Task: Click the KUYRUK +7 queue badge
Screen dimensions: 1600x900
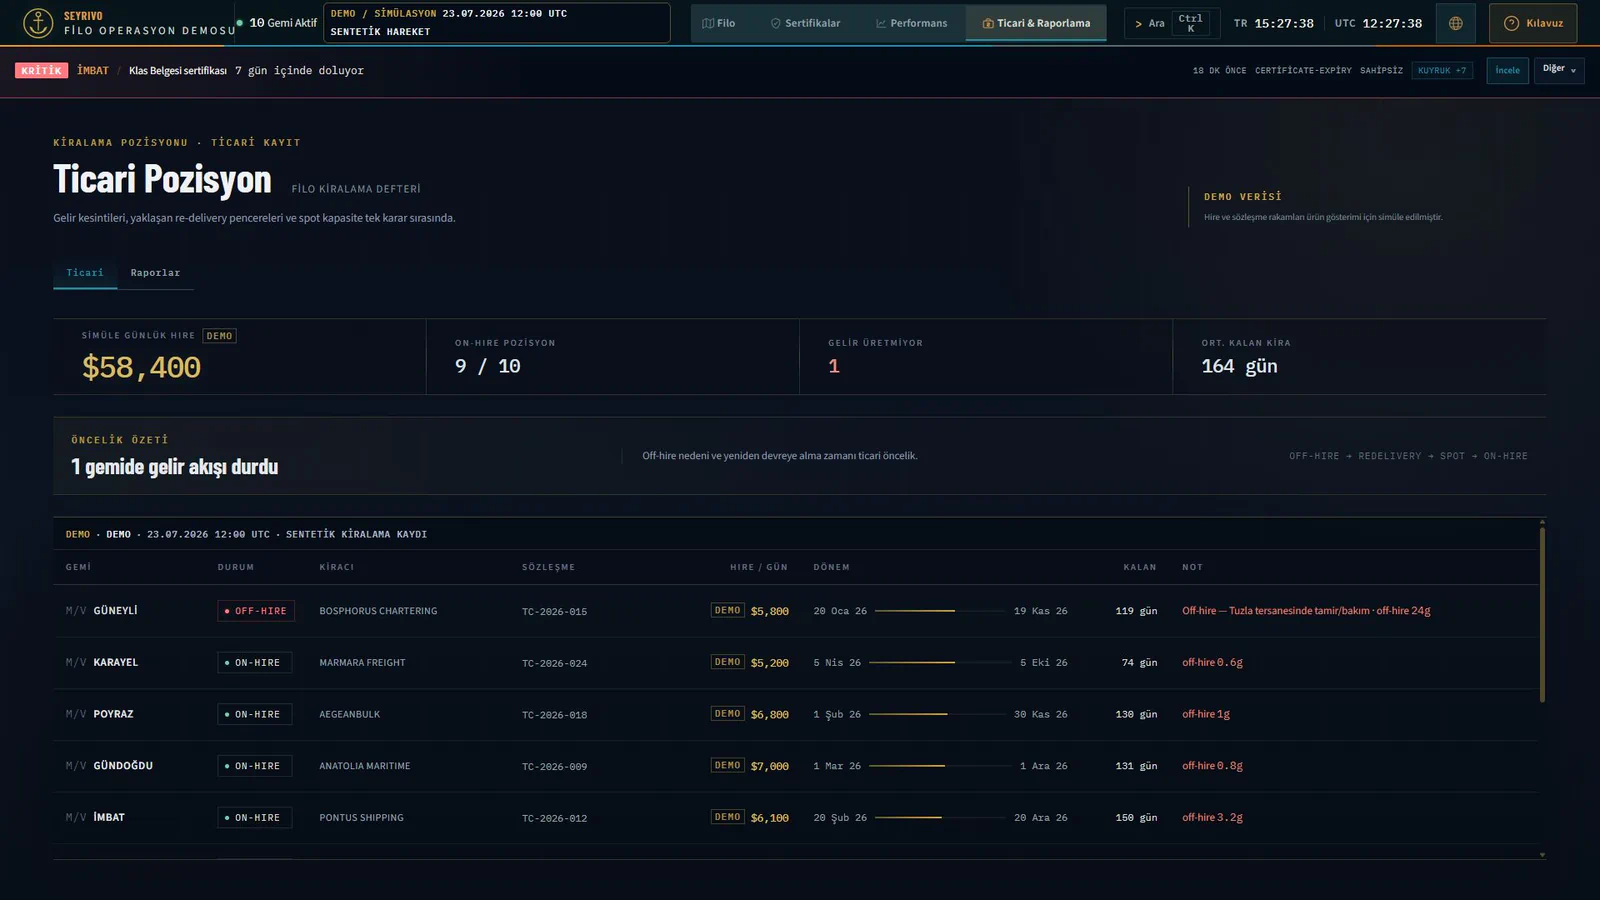Action: [x=1442, y=70]
